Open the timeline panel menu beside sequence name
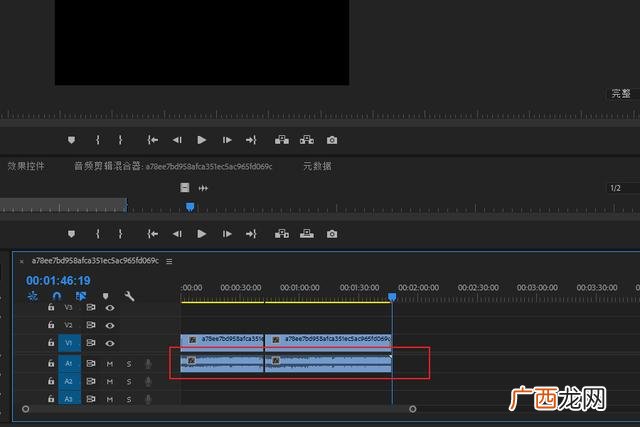 [169, 261]
